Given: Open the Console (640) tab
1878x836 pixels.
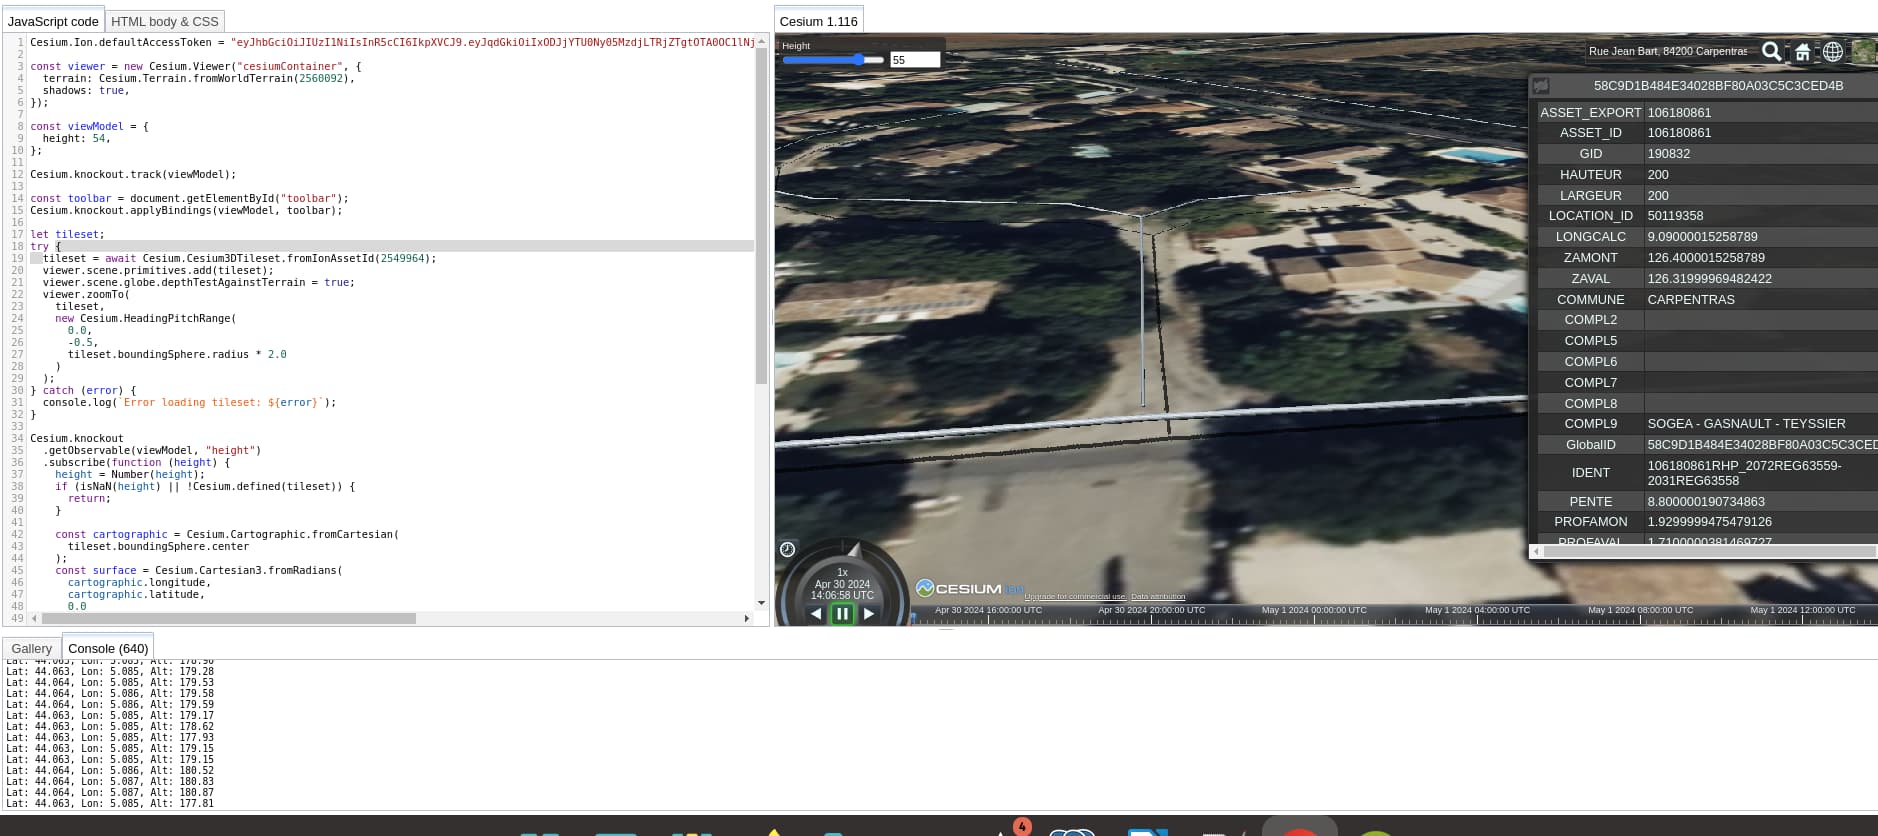Looking at the screenshot, I should pos(108,648).
